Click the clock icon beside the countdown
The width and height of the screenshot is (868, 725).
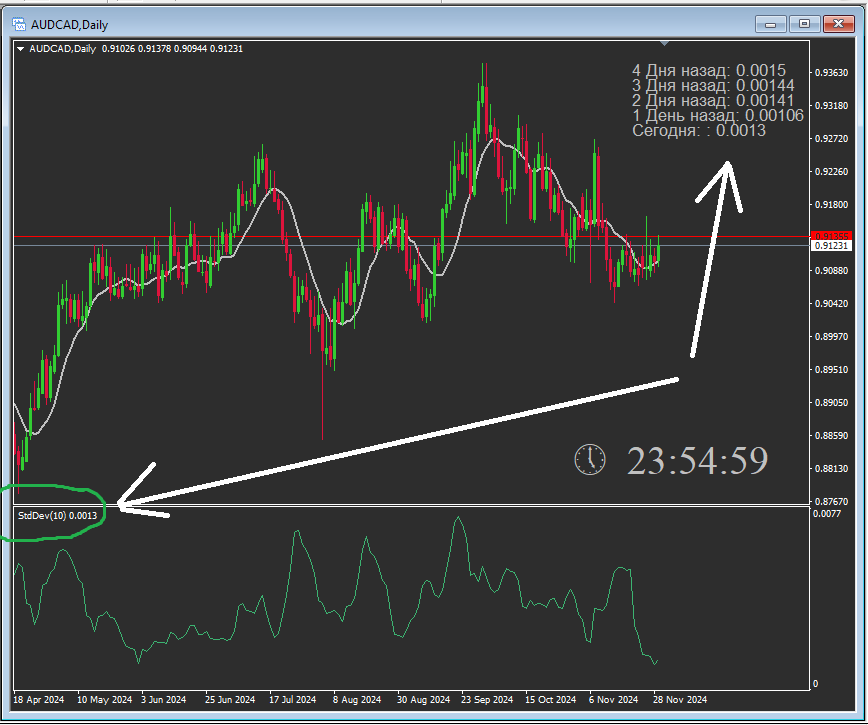click(x=590, y=459)
